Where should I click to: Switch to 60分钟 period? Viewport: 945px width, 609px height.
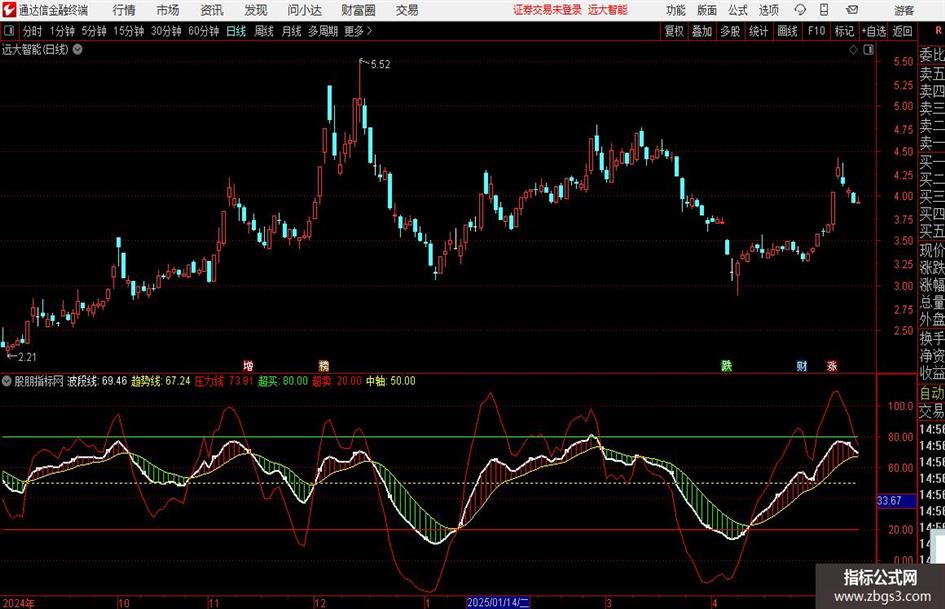[203, 31]
